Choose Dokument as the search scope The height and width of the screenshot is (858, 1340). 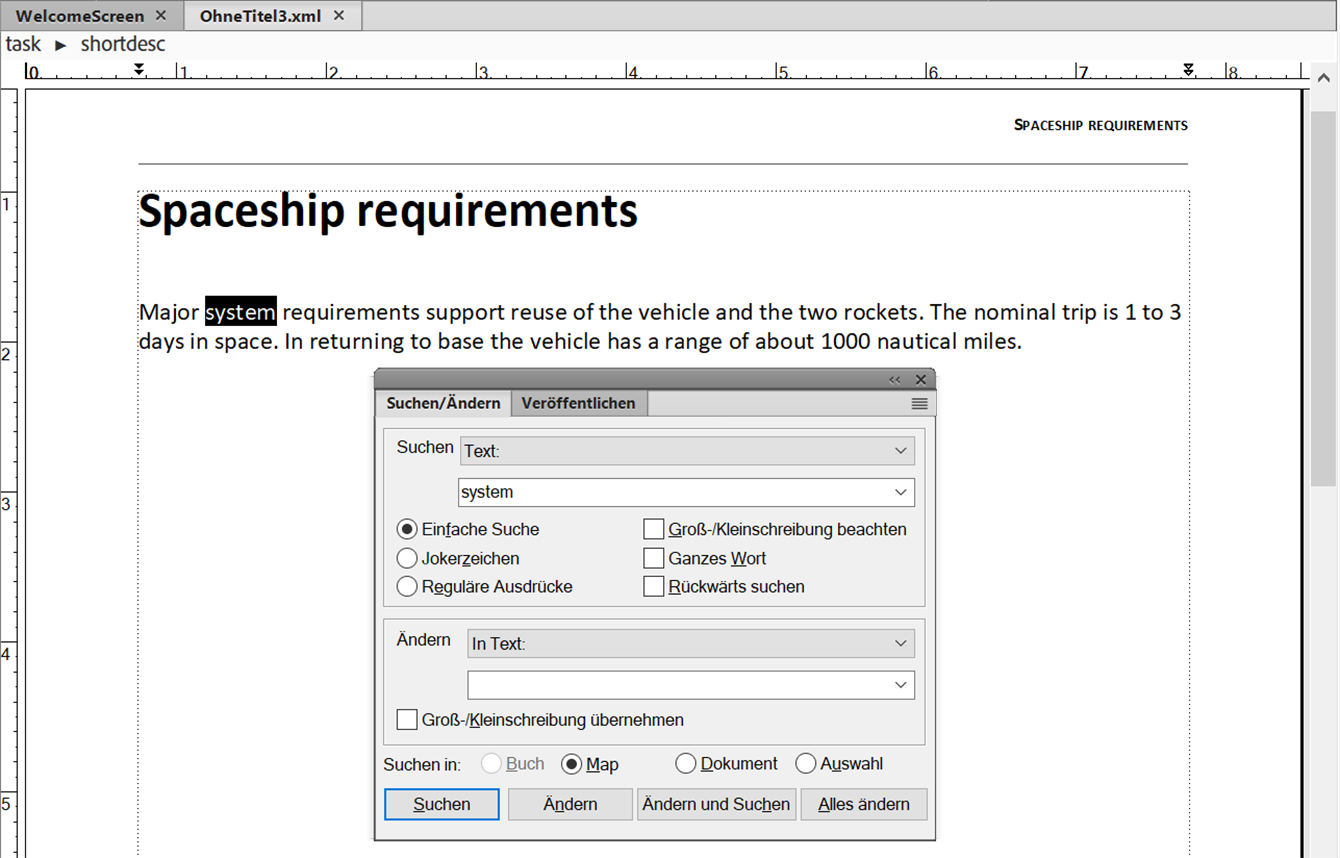click(685, 764)
